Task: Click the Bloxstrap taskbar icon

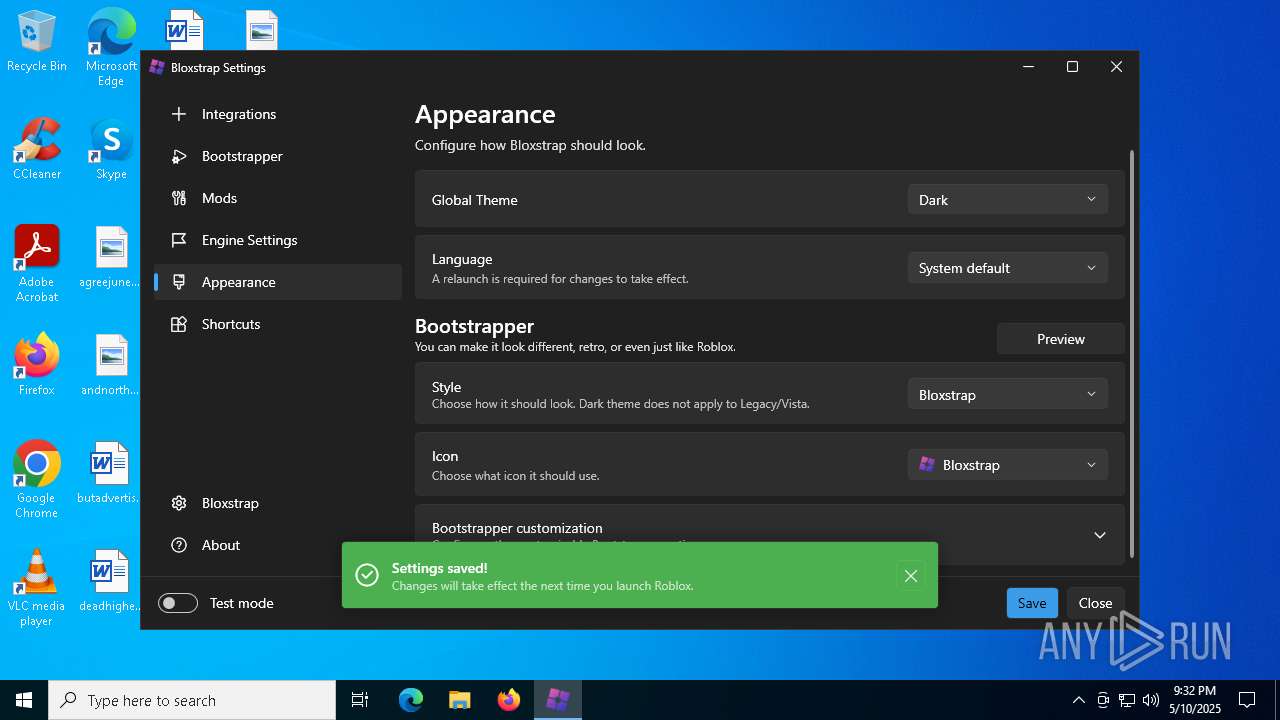Action: tap(558, 700)
